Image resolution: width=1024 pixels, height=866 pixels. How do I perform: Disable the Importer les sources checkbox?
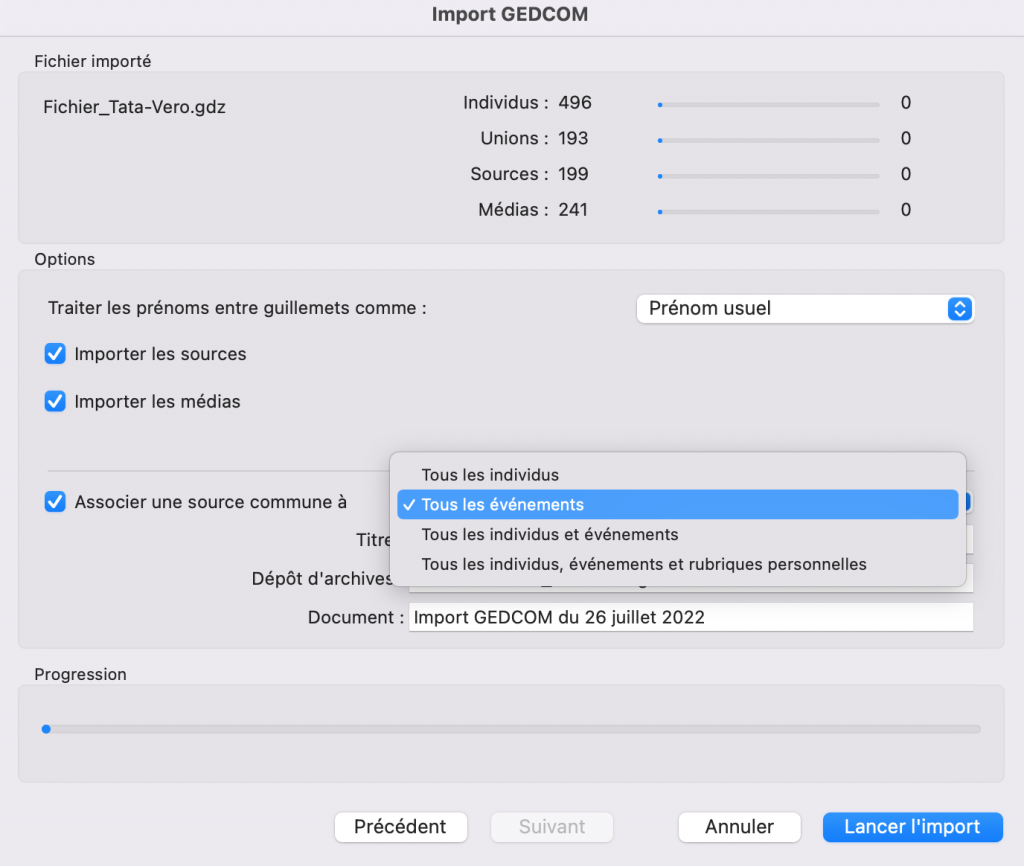55,354
